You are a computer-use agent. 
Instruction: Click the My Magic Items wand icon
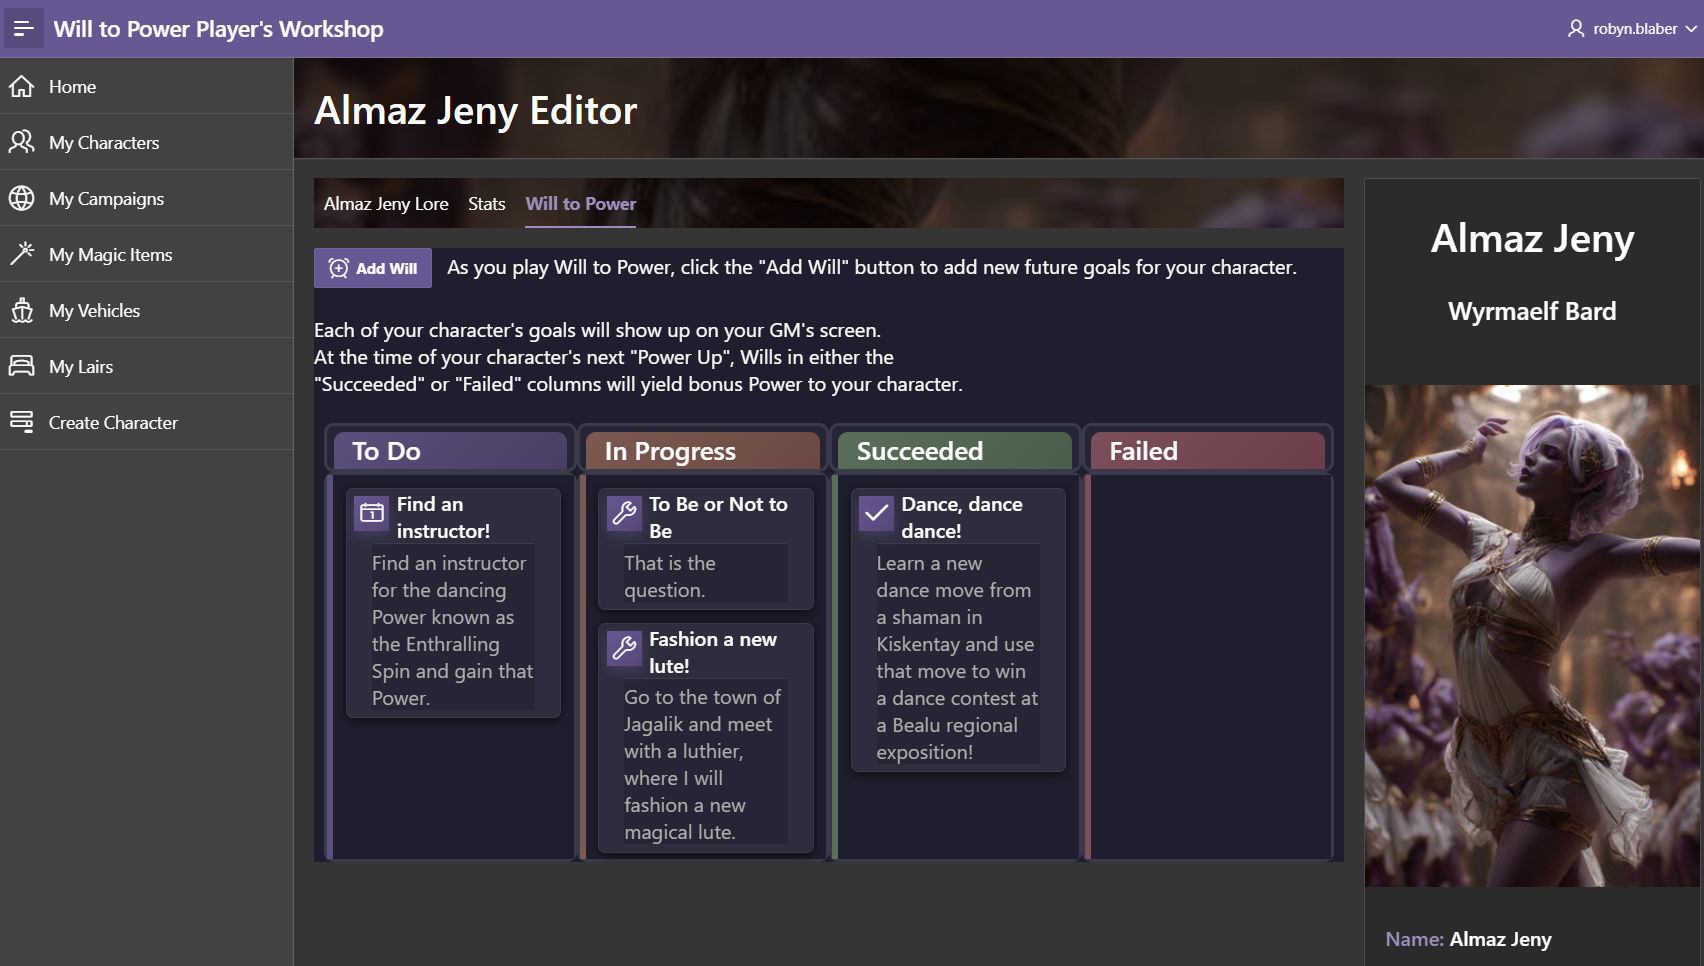[x=22, y=254]
